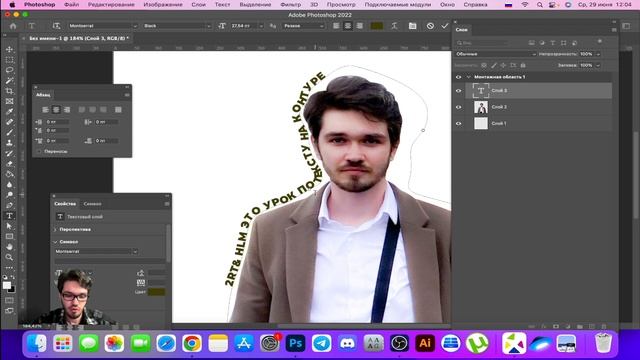Lock all lock icon in Layers panel
The height and width of the screenshot is (360, 640).
[523, 65]
